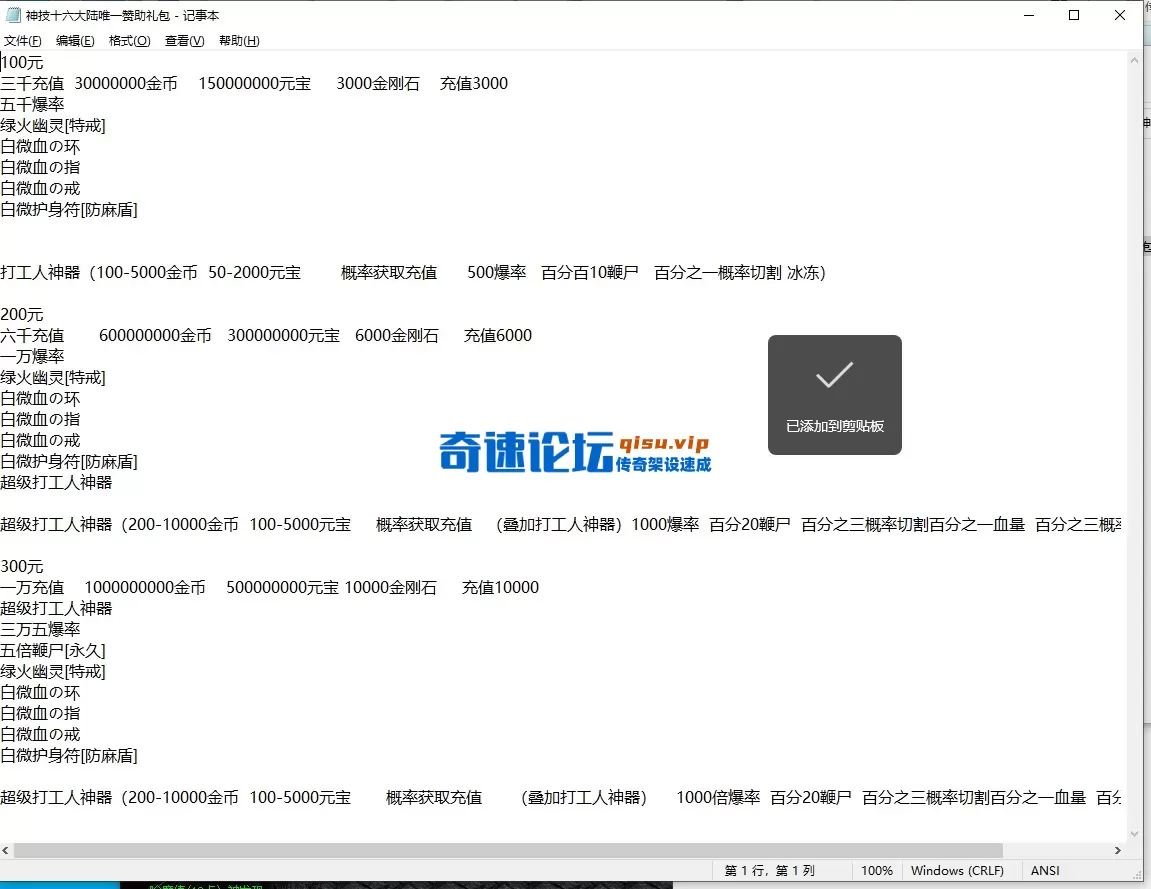Click the ANSI encoding status entry

click(x=1045, y=871)
